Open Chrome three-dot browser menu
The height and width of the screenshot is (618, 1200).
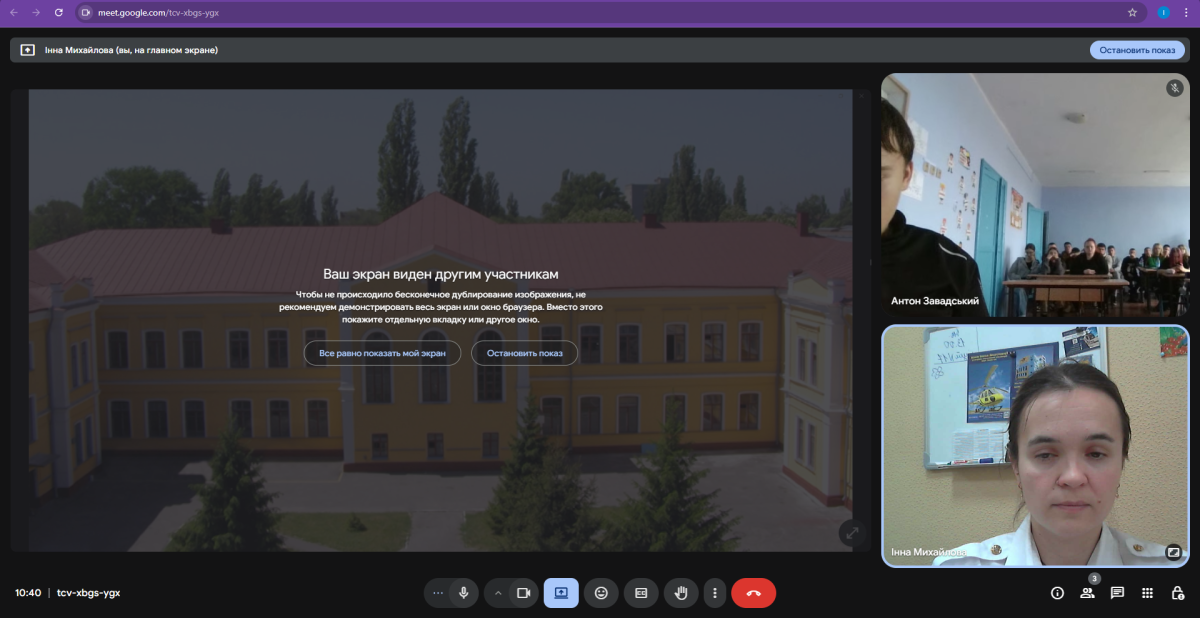click(x=1186, y=13)
